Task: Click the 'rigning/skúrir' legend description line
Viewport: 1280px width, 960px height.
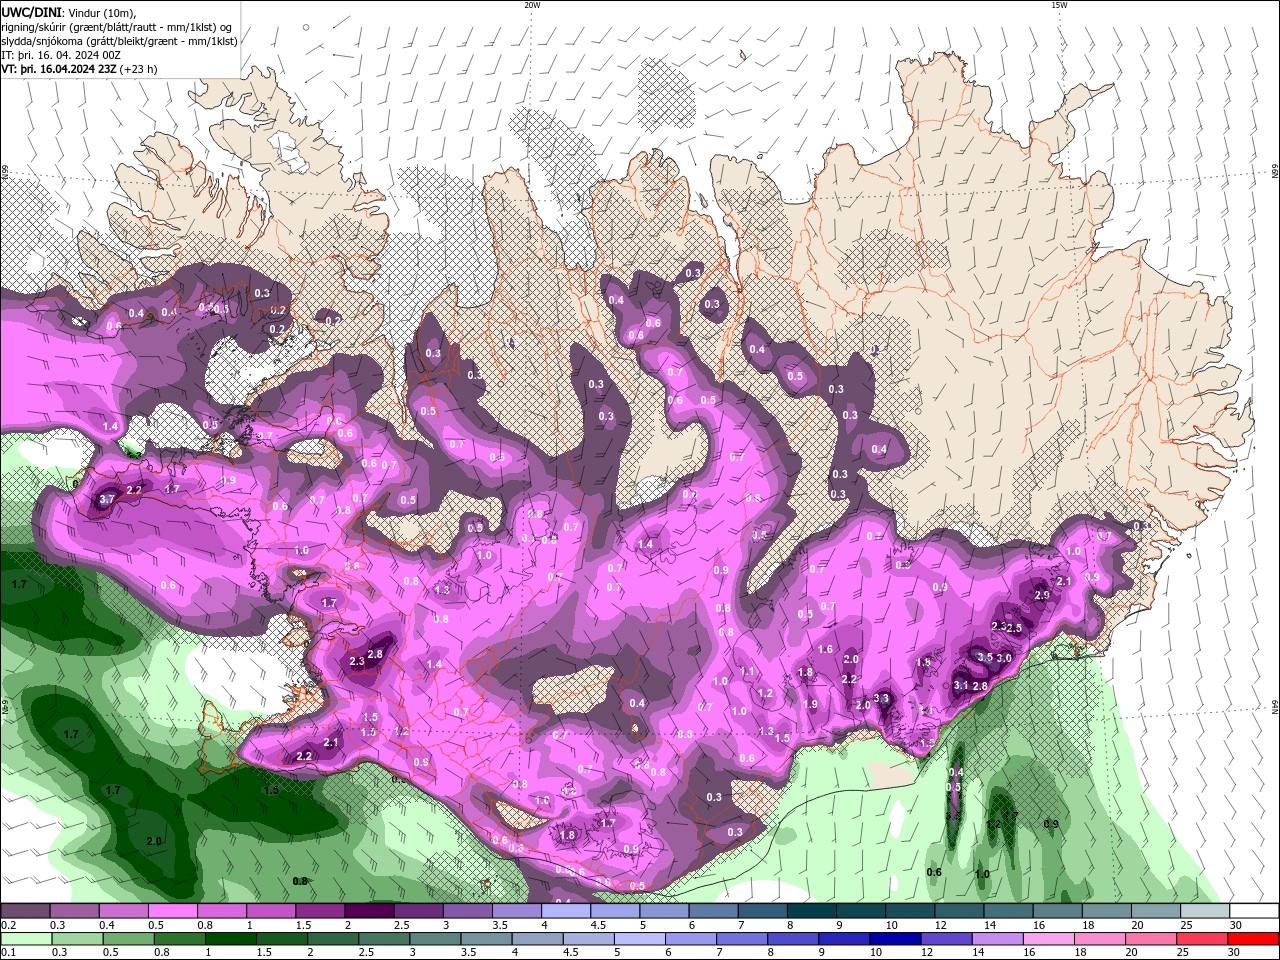Action: point(117,27)
